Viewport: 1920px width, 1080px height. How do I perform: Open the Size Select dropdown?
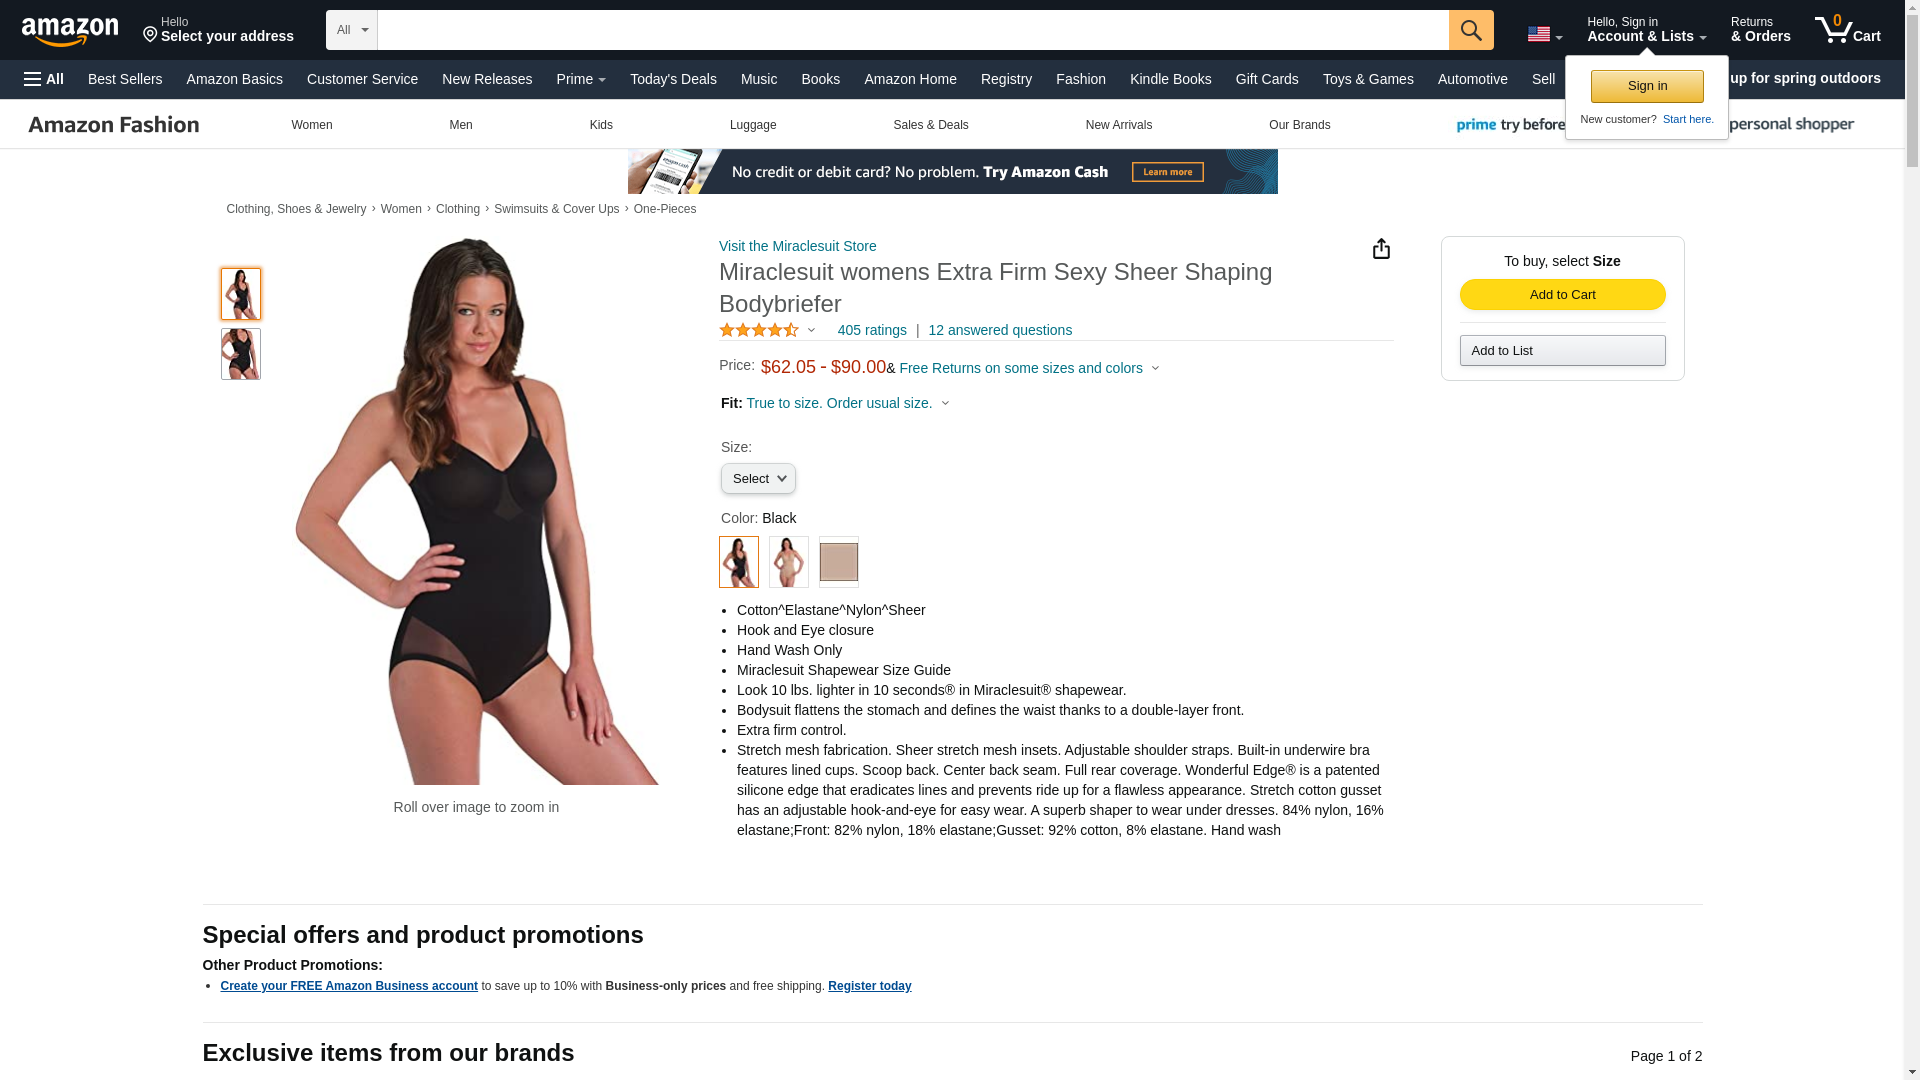[x=758, y=478]
